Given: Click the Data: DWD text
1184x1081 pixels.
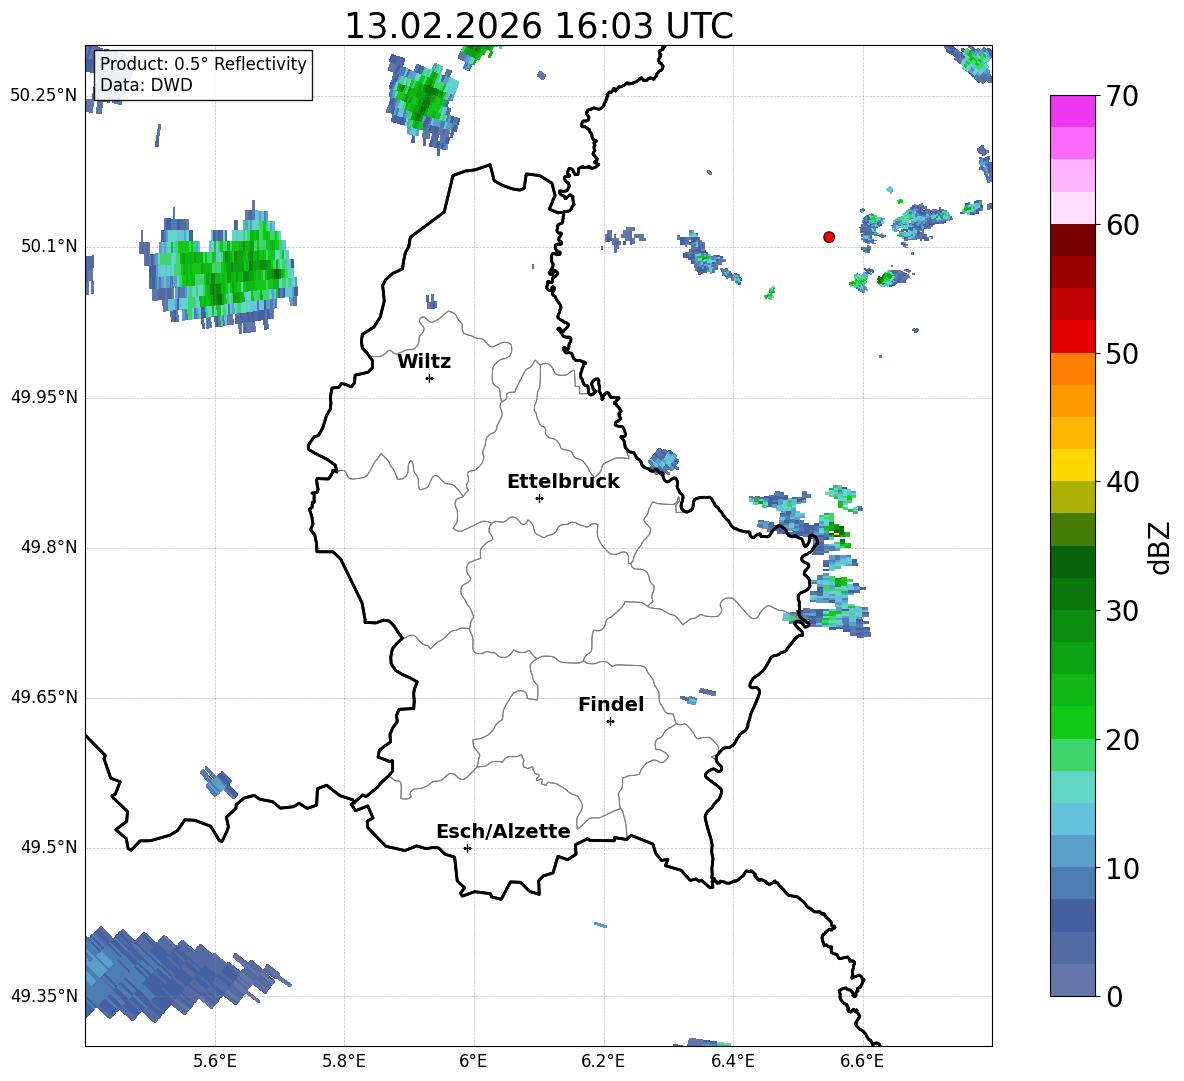Looking at the screenshot, I should [x=146, y=85].
